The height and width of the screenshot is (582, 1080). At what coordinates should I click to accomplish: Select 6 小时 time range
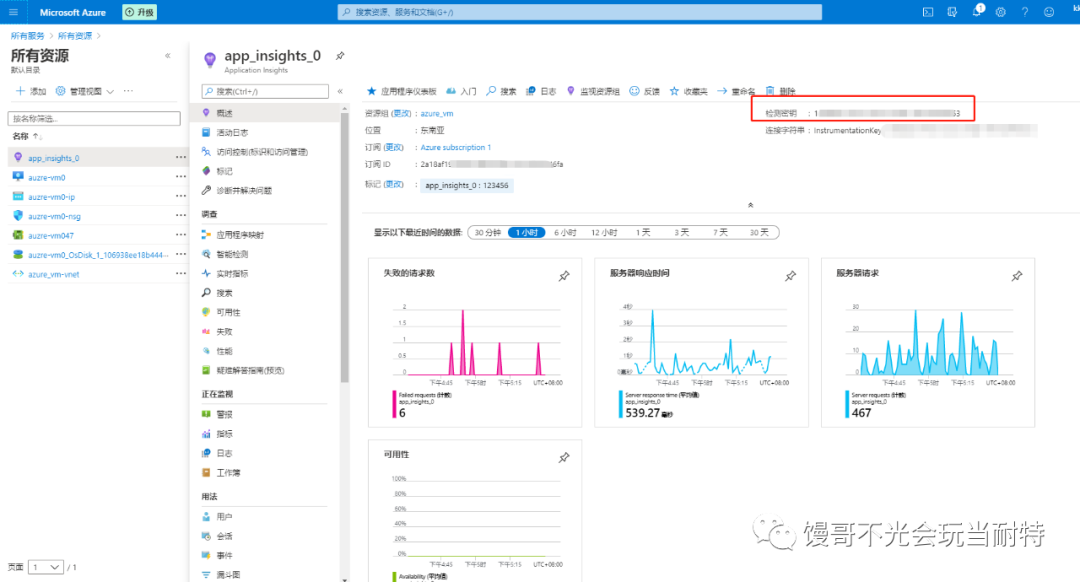(x=565, y=233)
